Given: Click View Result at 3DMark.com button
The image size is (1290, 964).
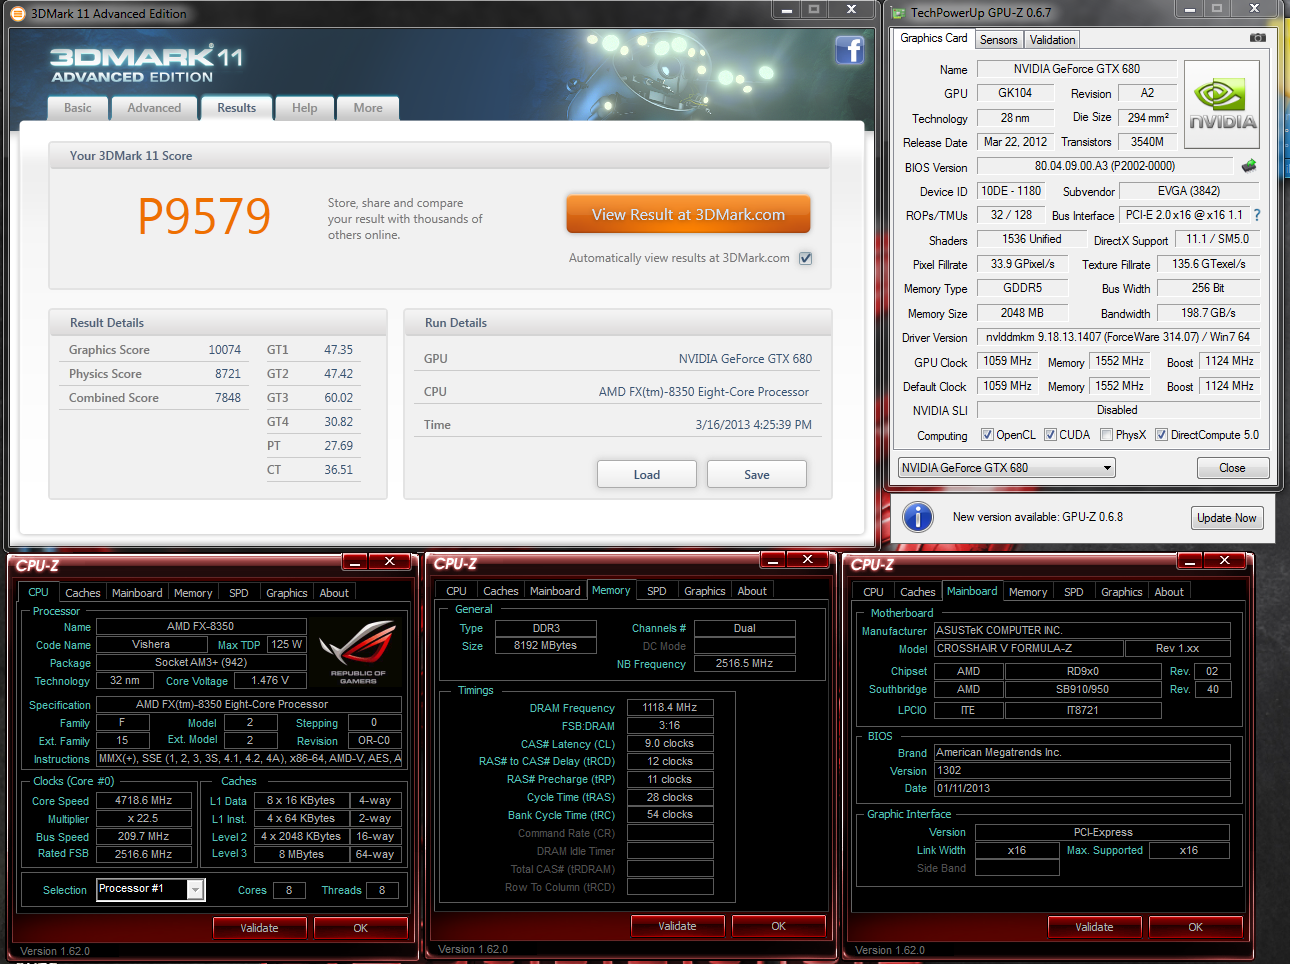Looking at the screenshot, I should tap(688, 214).
